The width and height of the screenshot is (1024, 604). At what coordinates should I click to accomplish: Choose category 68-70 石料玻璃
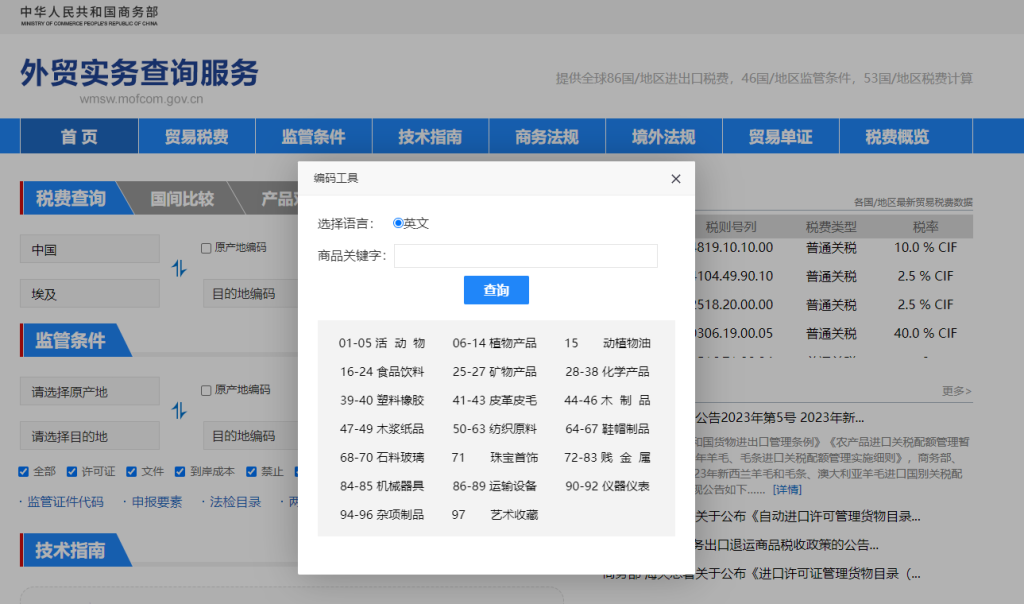coord(382,458)
